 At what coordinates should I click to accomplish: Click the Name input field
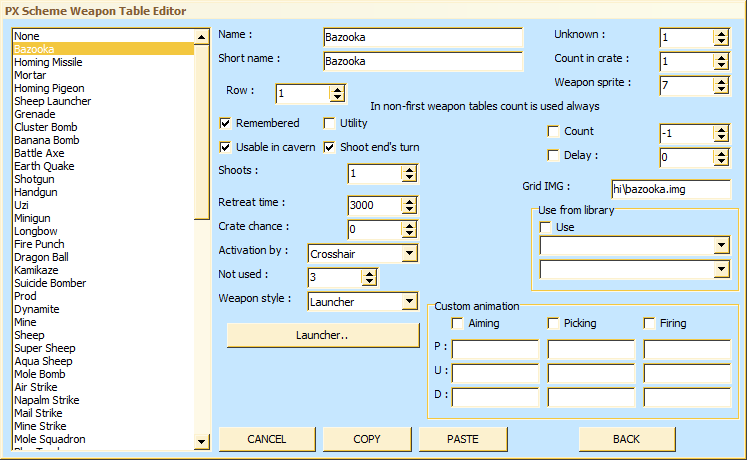point(423,37)
